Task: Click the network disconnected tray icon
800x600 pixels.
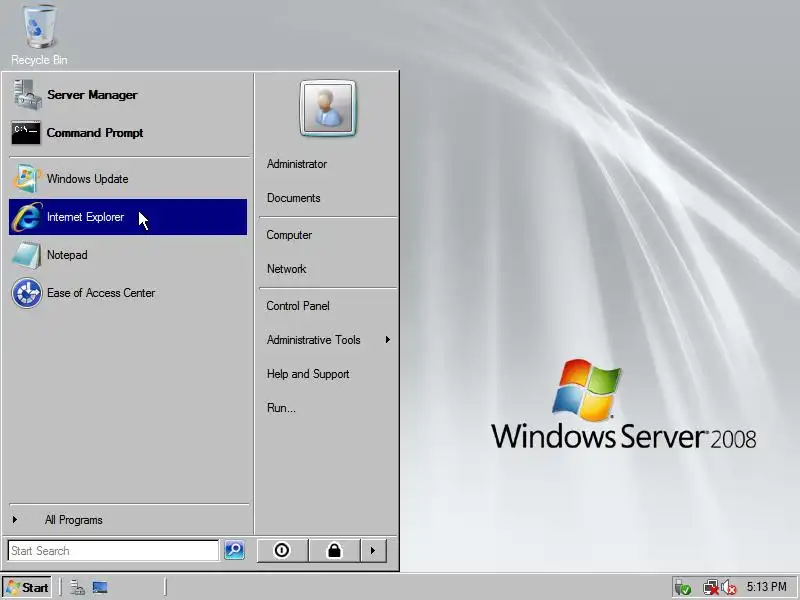Action: [x=710, y=588]
